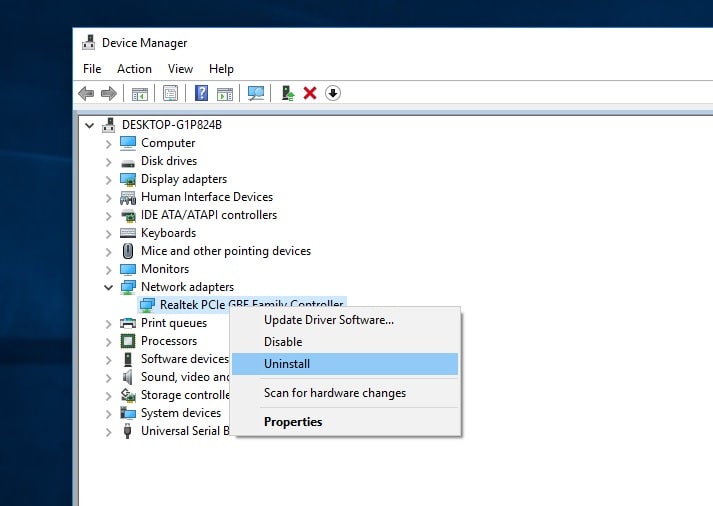Viewport: 713px width, 506px height.
Task: Expand the Disk drives category
Action: (108, 162)
